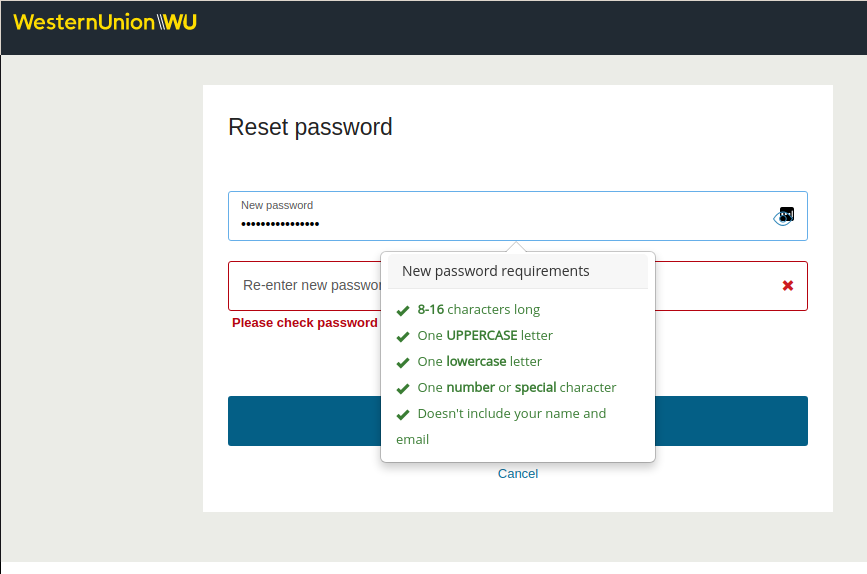Click the 'One lowercase letter' requirement
This screenshot has width=867, height=574.
coord(479,362)
